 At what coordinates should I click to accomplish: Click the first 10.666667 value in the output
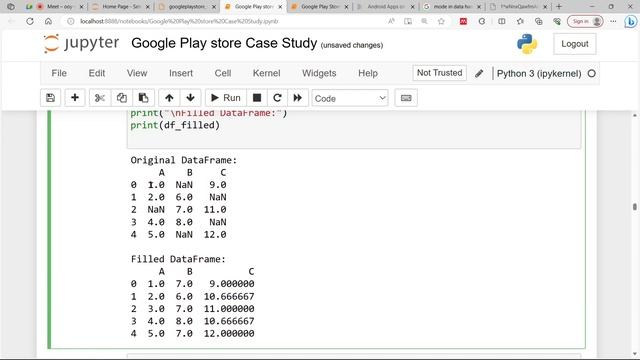229,296
